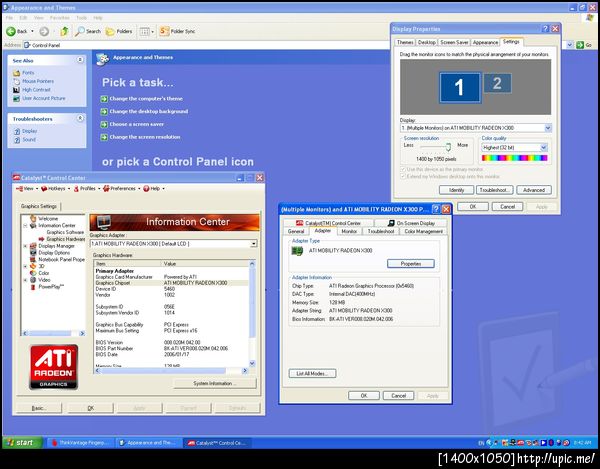Viewport: 600px width, 469px height.
Task: Expand the 3D tree node
Action: [x=26, y=266]
